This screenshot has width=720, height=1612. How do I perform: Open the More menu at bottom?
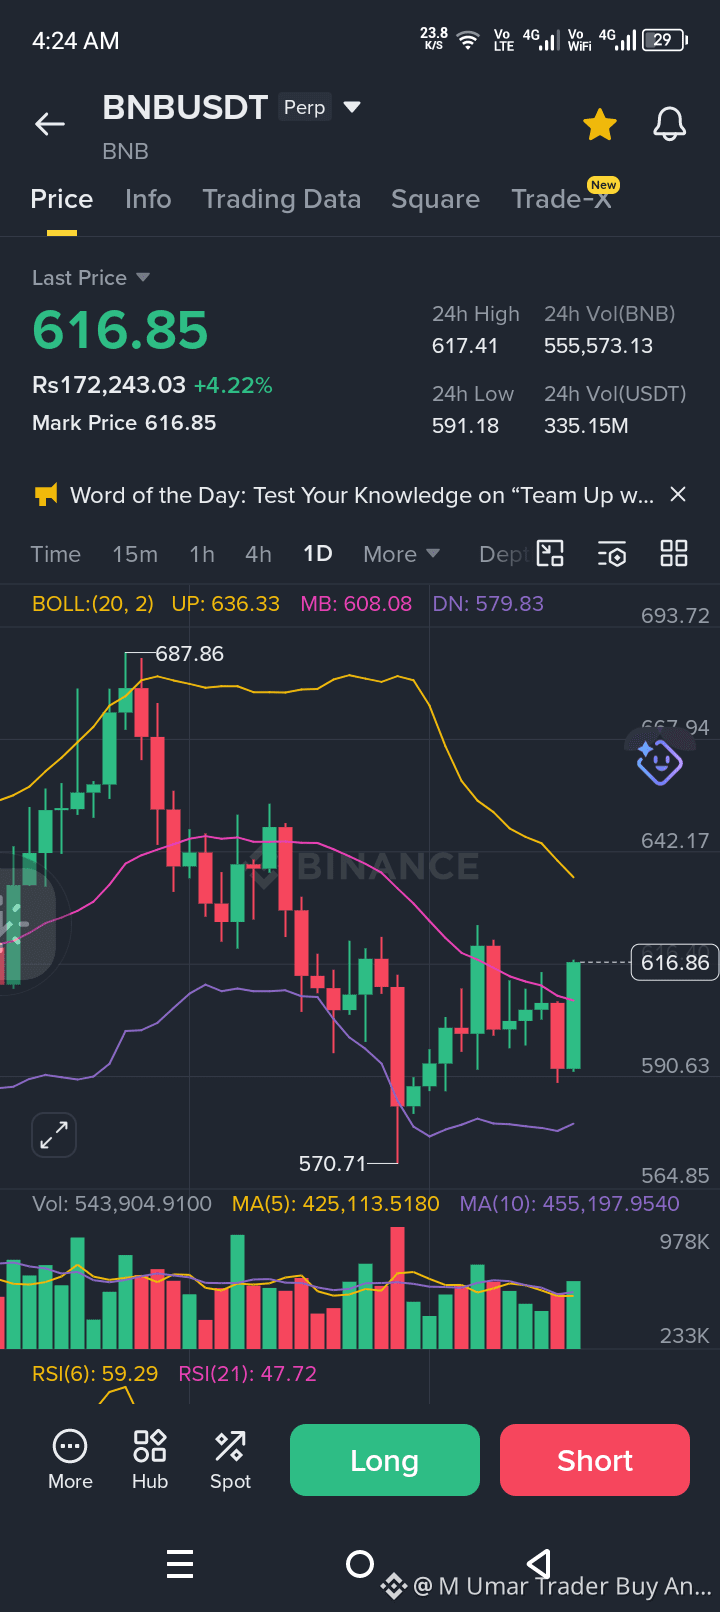click(x=70, y=1460)
